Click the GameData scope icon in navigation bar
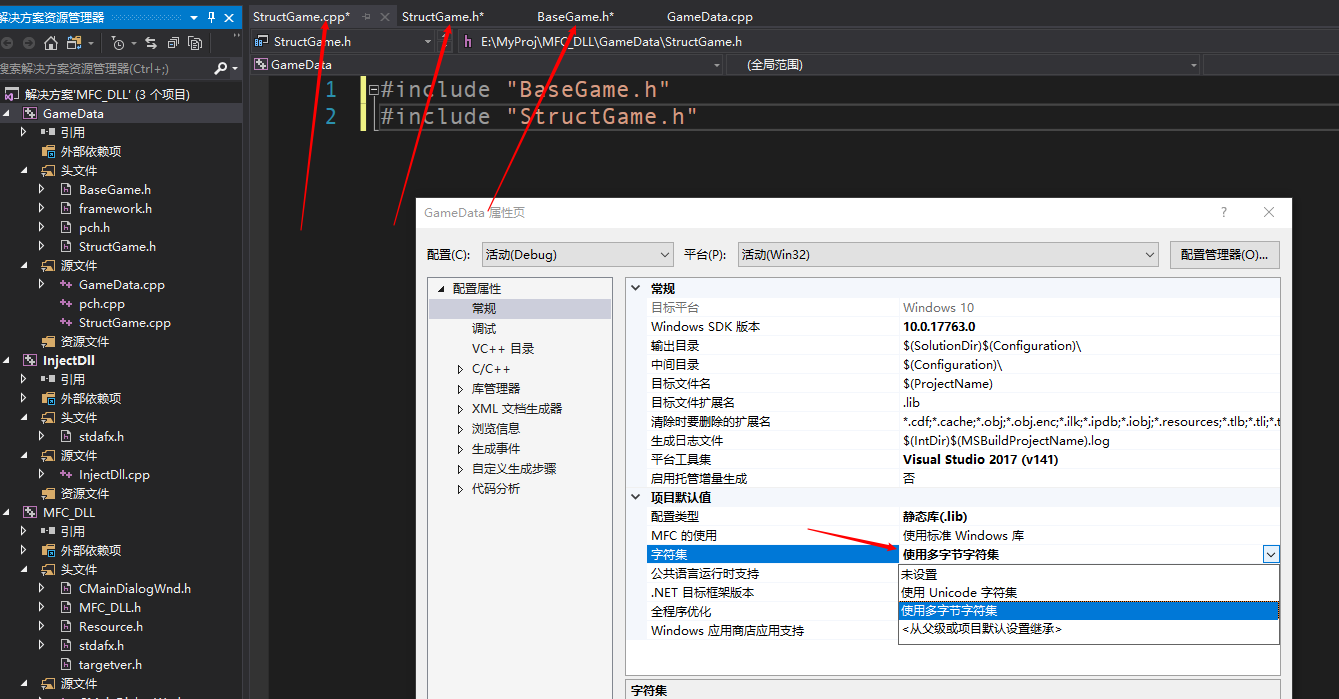 [x=262, y=65]
